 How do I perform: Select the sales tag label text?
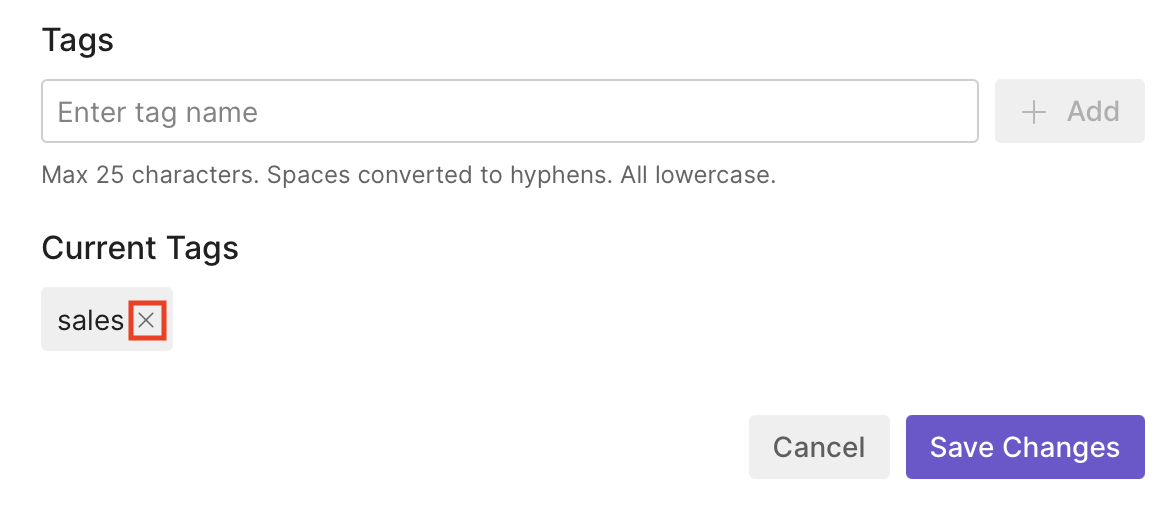(x=90, y=320)
